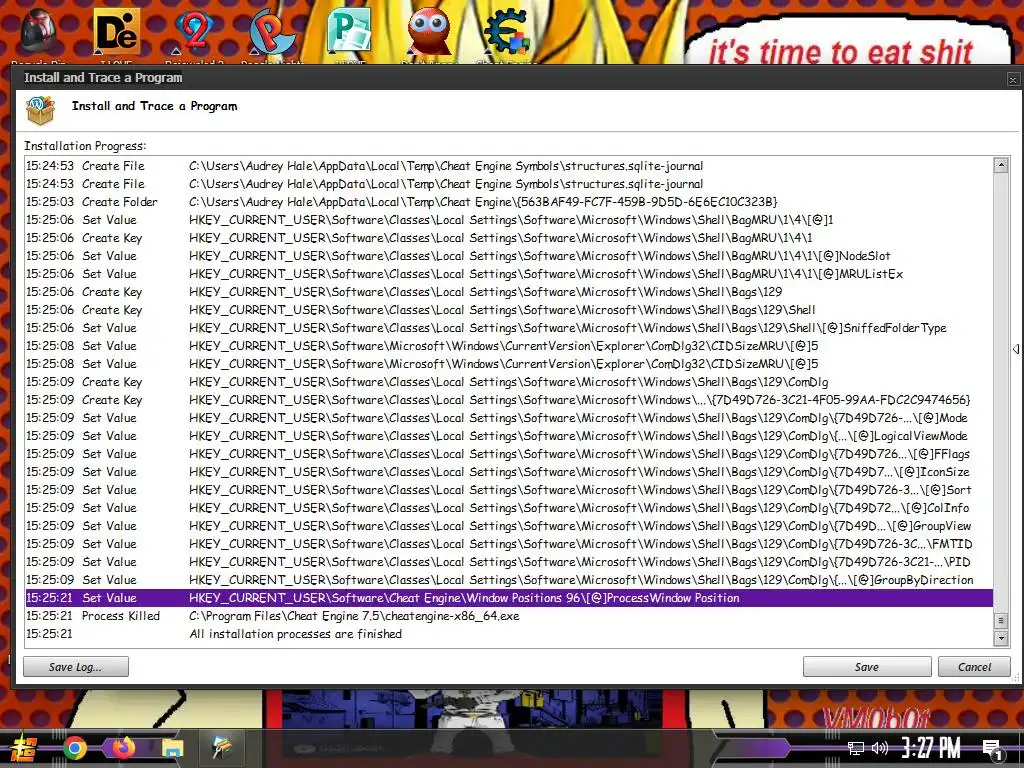Select the Set Value row ending '[@]Sort'
Image resolution: width=1024 pixels, height=768 pixels.
coord(509,489)
